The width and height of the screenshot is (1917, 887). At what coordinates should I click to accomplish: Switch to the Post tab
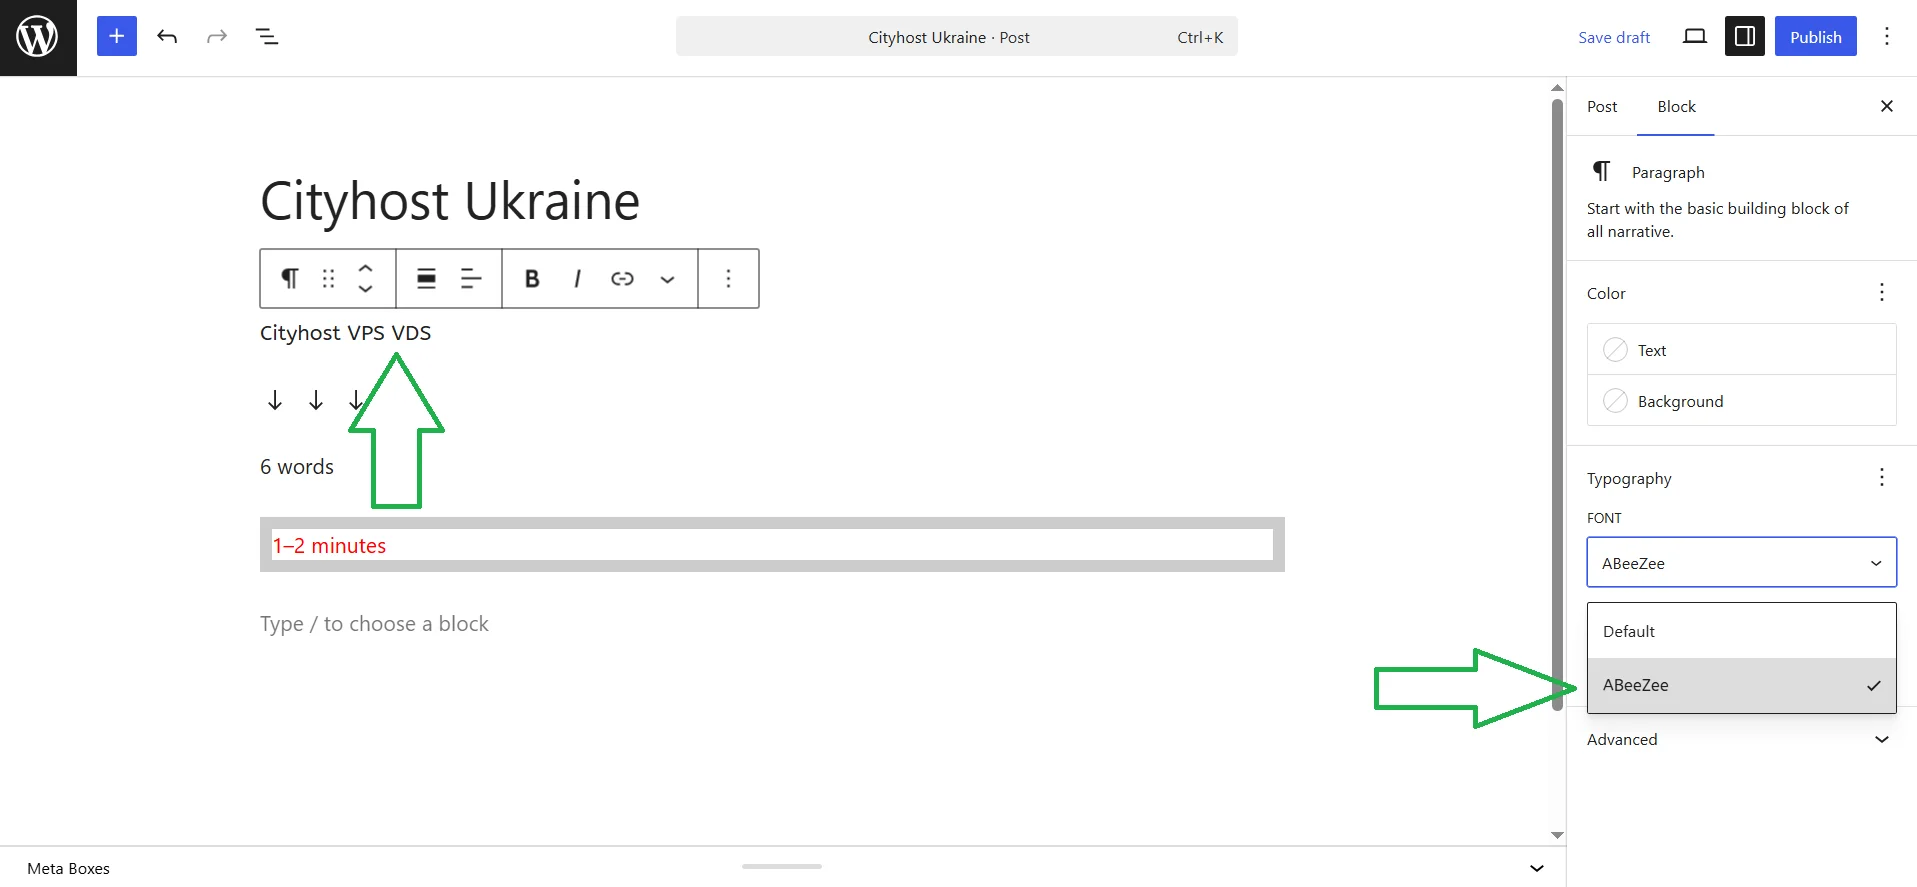1601,106
